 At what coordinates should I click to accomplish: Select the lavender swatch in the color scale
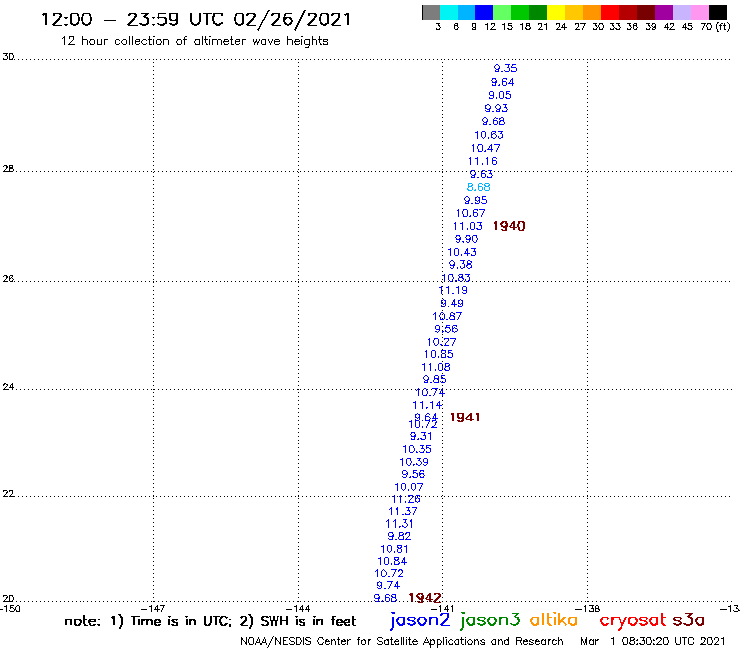pyautogui.click(x=681, y=12)
